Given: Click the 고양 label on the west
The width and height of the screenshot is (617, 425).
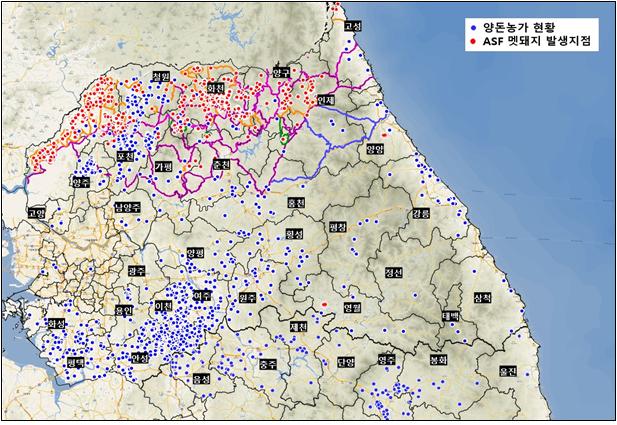Looking at the screenshot, I should point(38,213).
